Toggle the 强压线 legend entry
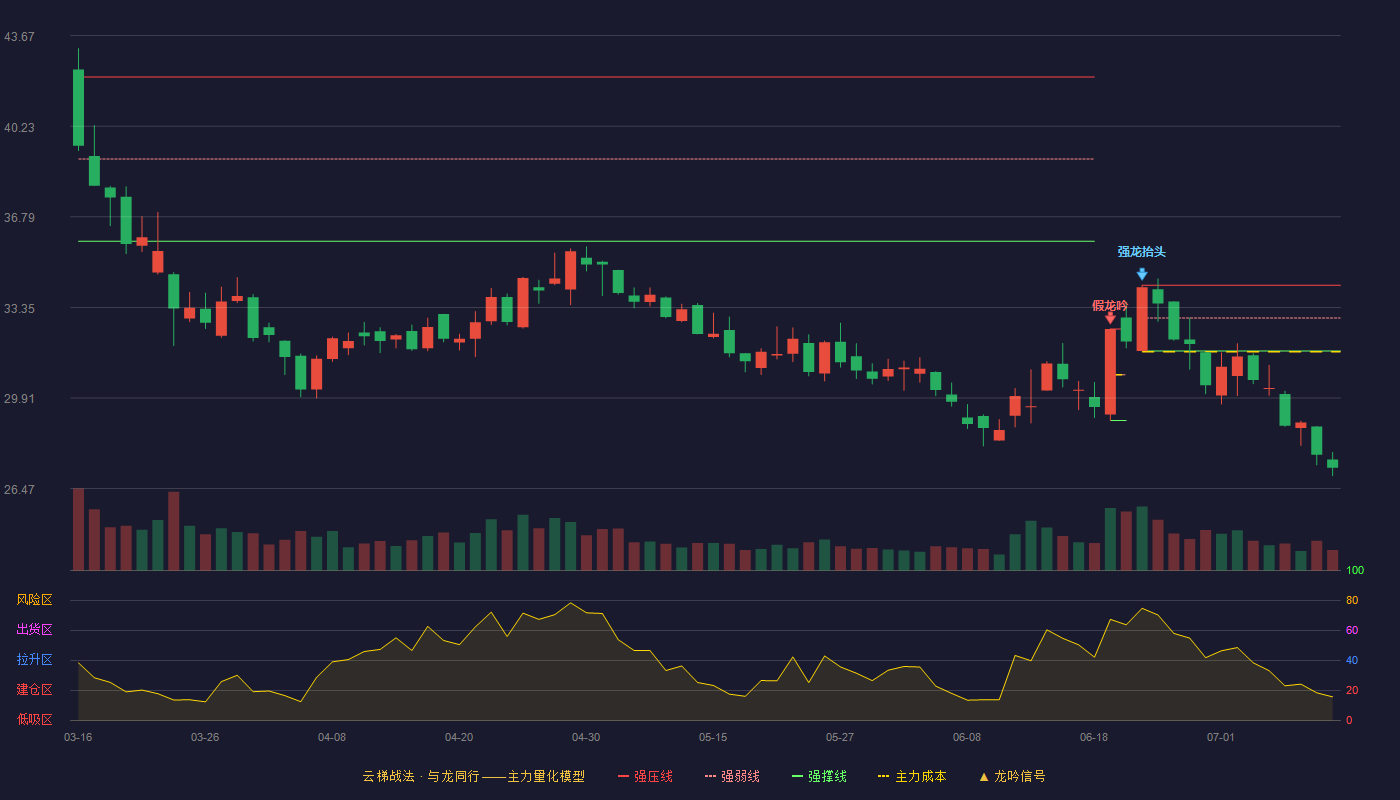This screenshot has height=800, width=1400. click(645, 776)
